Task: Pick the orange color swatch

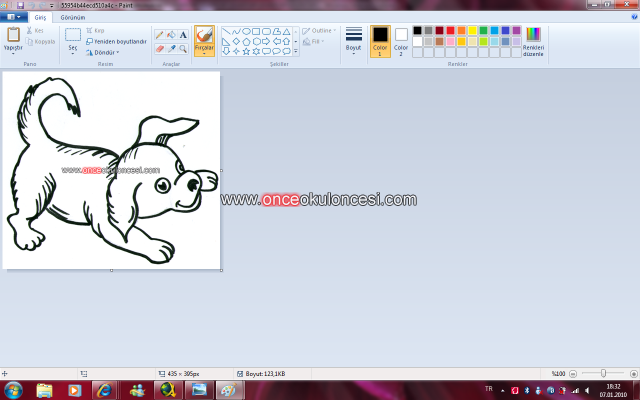Action: pos(462,31)
